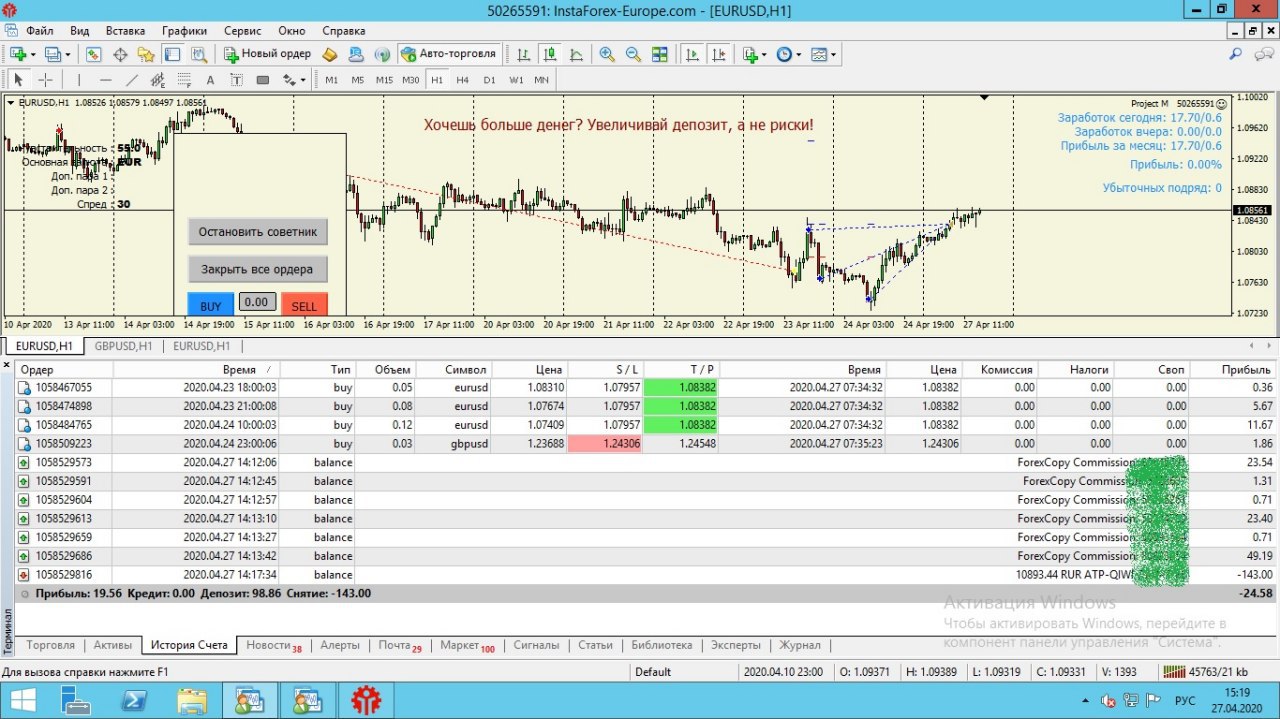Image resolution: width=1280 pixels, height=719 pixels.
Task: Select the trendline tool
Action: click(131, 80)
